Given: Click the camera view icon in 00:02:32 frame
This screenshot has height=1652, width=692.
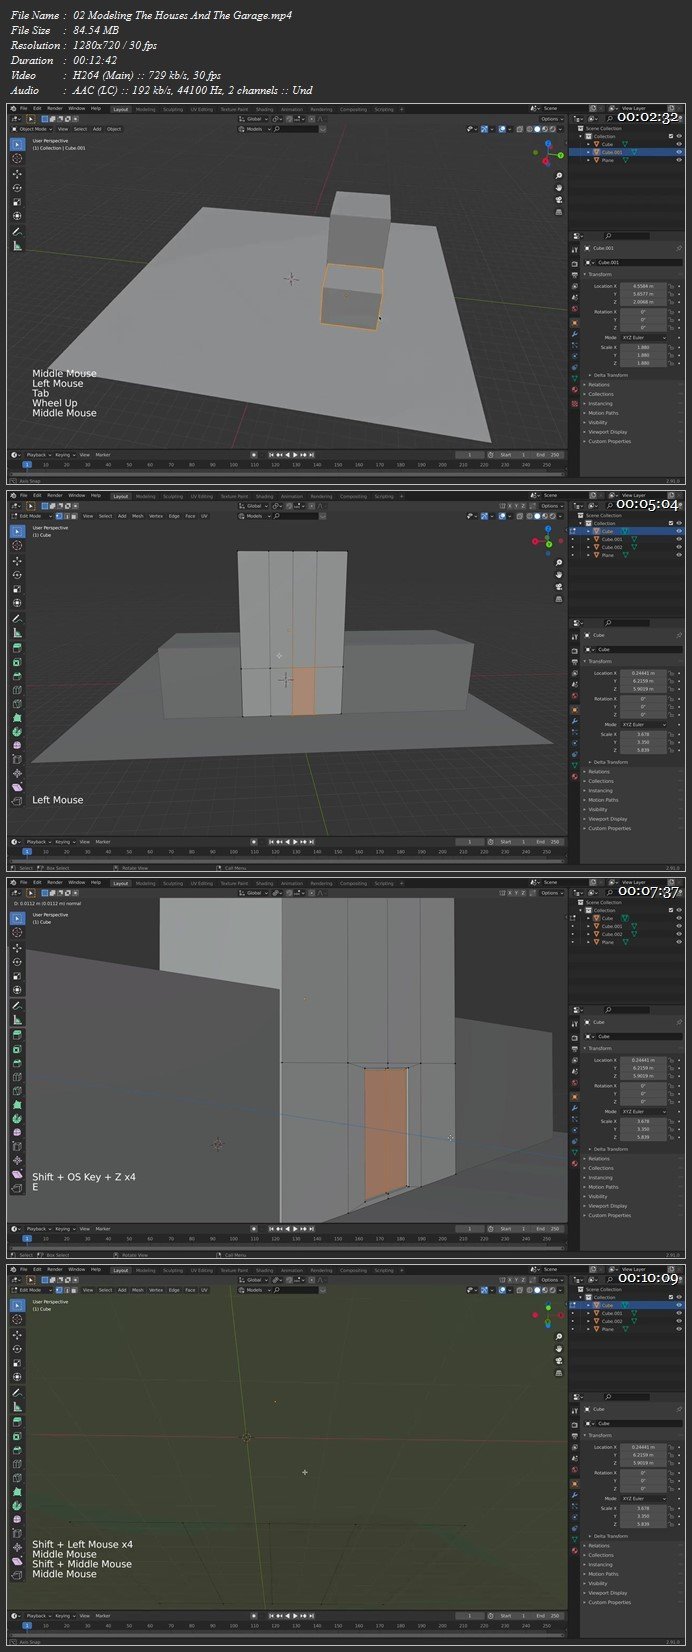Looking at the screenshot, I should [559, 199].
